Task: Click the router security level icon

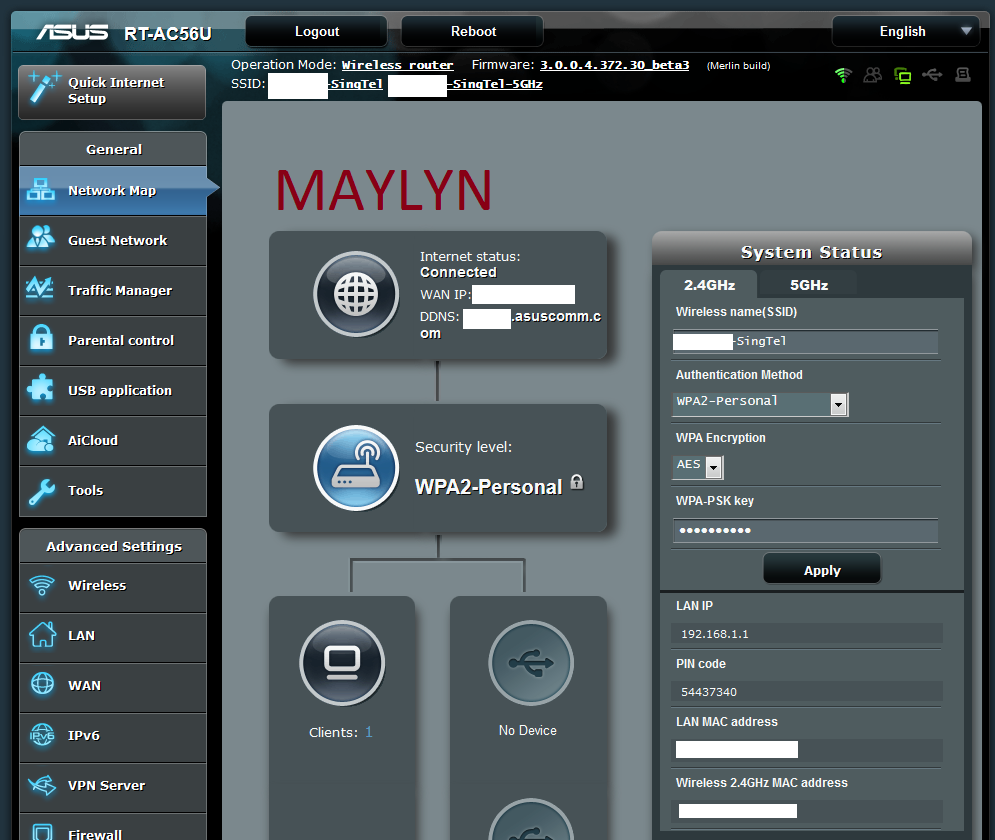Action: pos(356,468)
